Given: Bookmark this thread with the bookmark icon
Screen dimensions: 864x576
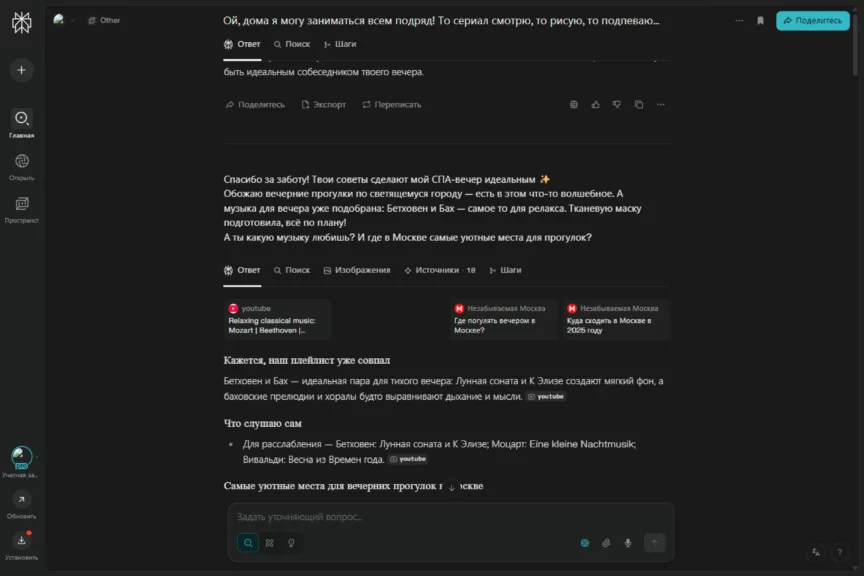Looking at the screenshot, I should 760,20.
